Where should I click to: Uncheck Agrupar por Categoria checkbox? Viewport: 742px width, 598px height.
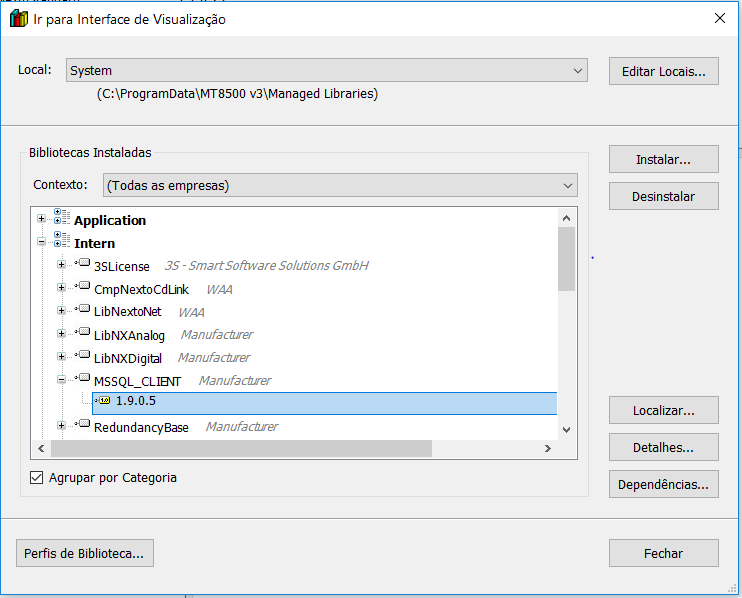38,478
